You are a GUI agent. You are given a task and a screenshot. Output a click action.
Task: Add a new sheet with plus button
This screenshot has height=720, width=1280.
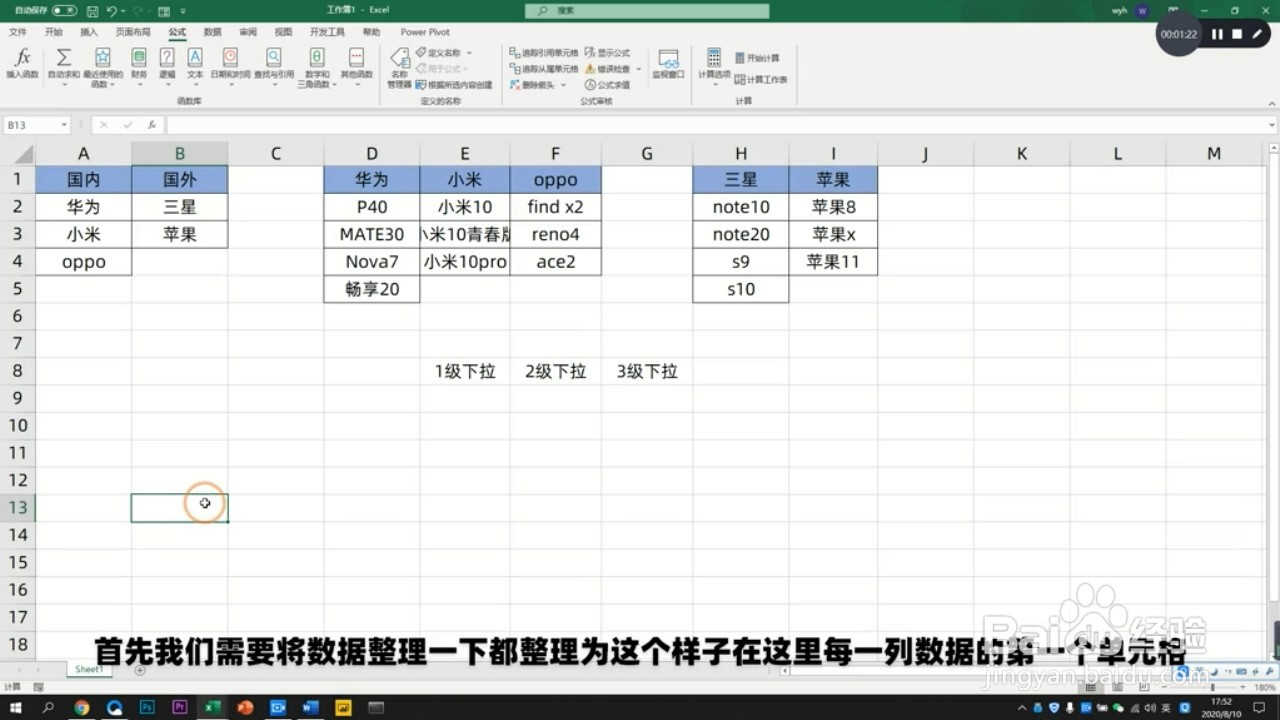[140, 670]
